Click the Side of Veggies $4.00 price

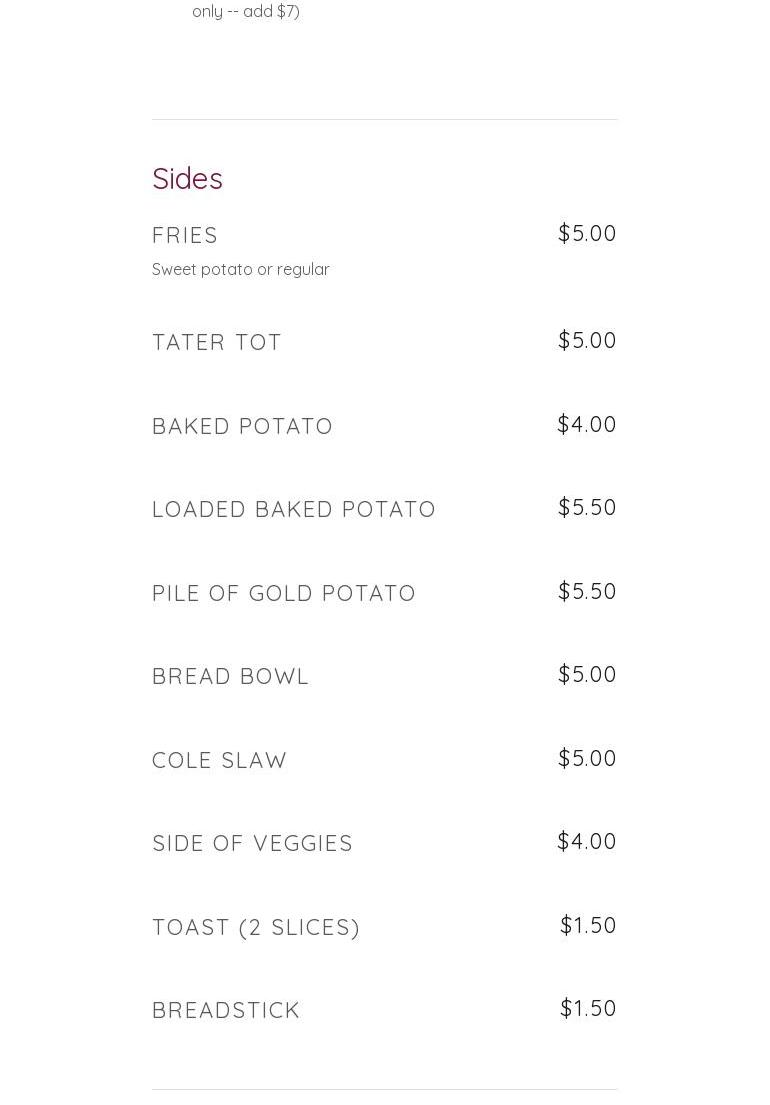click(x=587, y=841)
